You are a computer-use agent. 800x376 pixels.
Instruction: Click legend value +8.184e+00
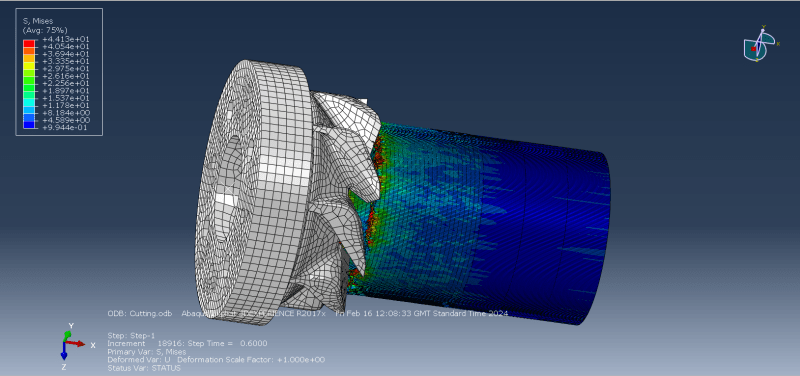65,113
